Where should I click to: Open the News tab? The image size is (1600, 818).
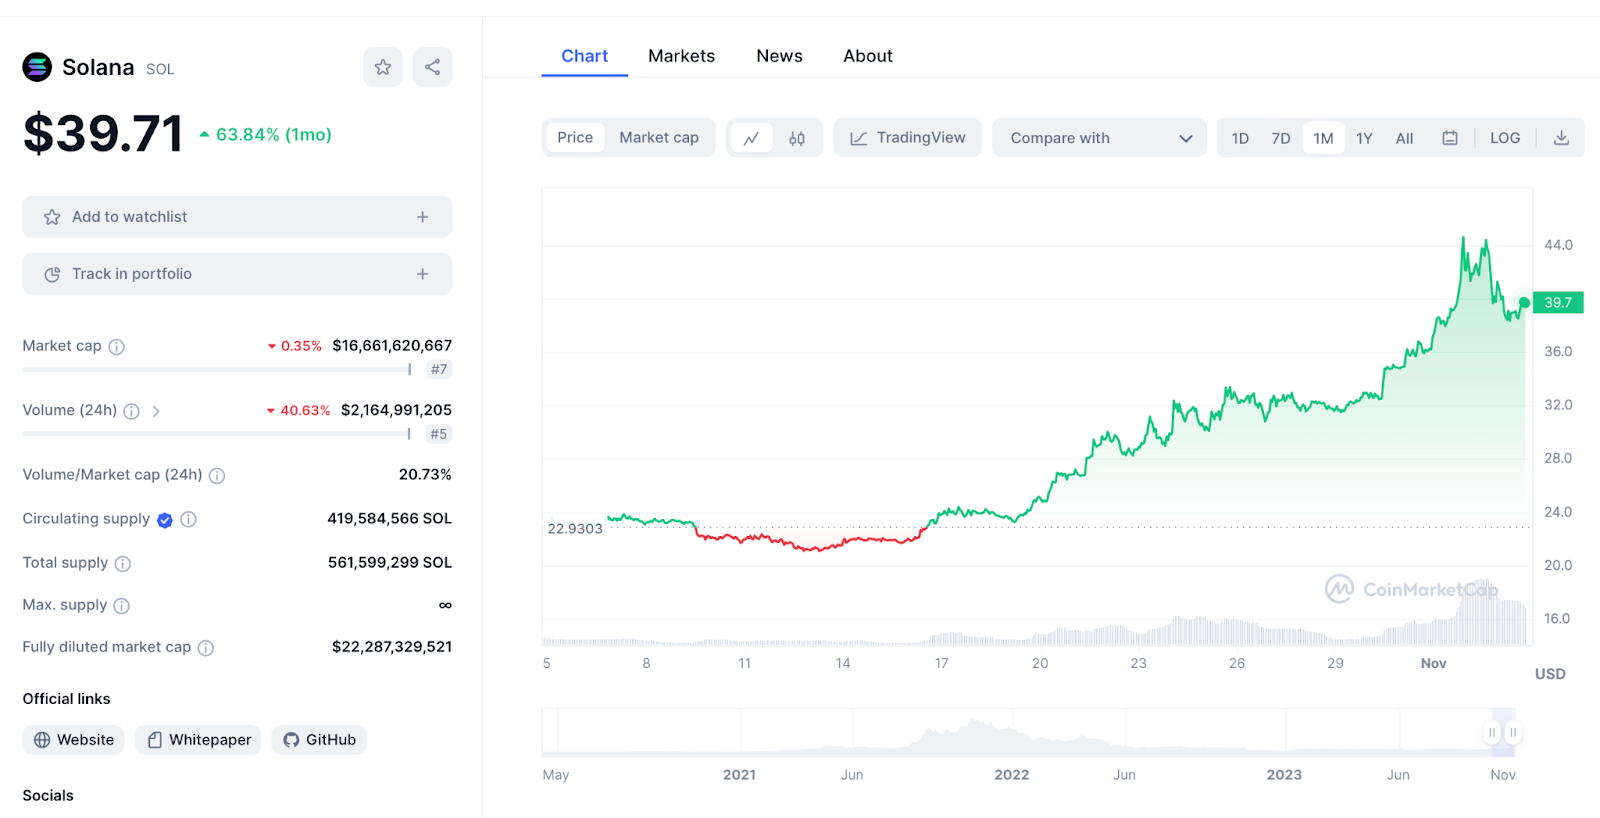pyautogui.click(x=779, y=56)
